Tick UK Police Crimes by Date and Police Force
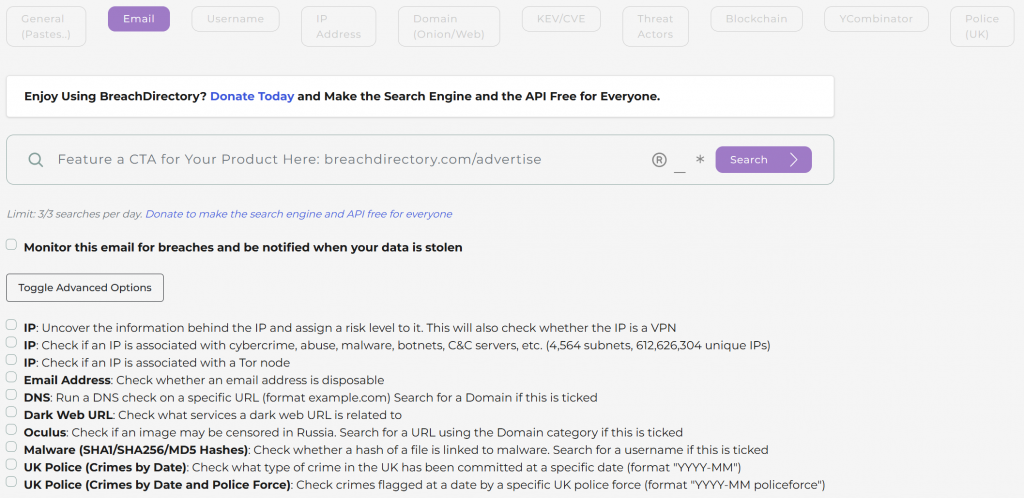This screenshot has height=498, width=1024. 11,482
